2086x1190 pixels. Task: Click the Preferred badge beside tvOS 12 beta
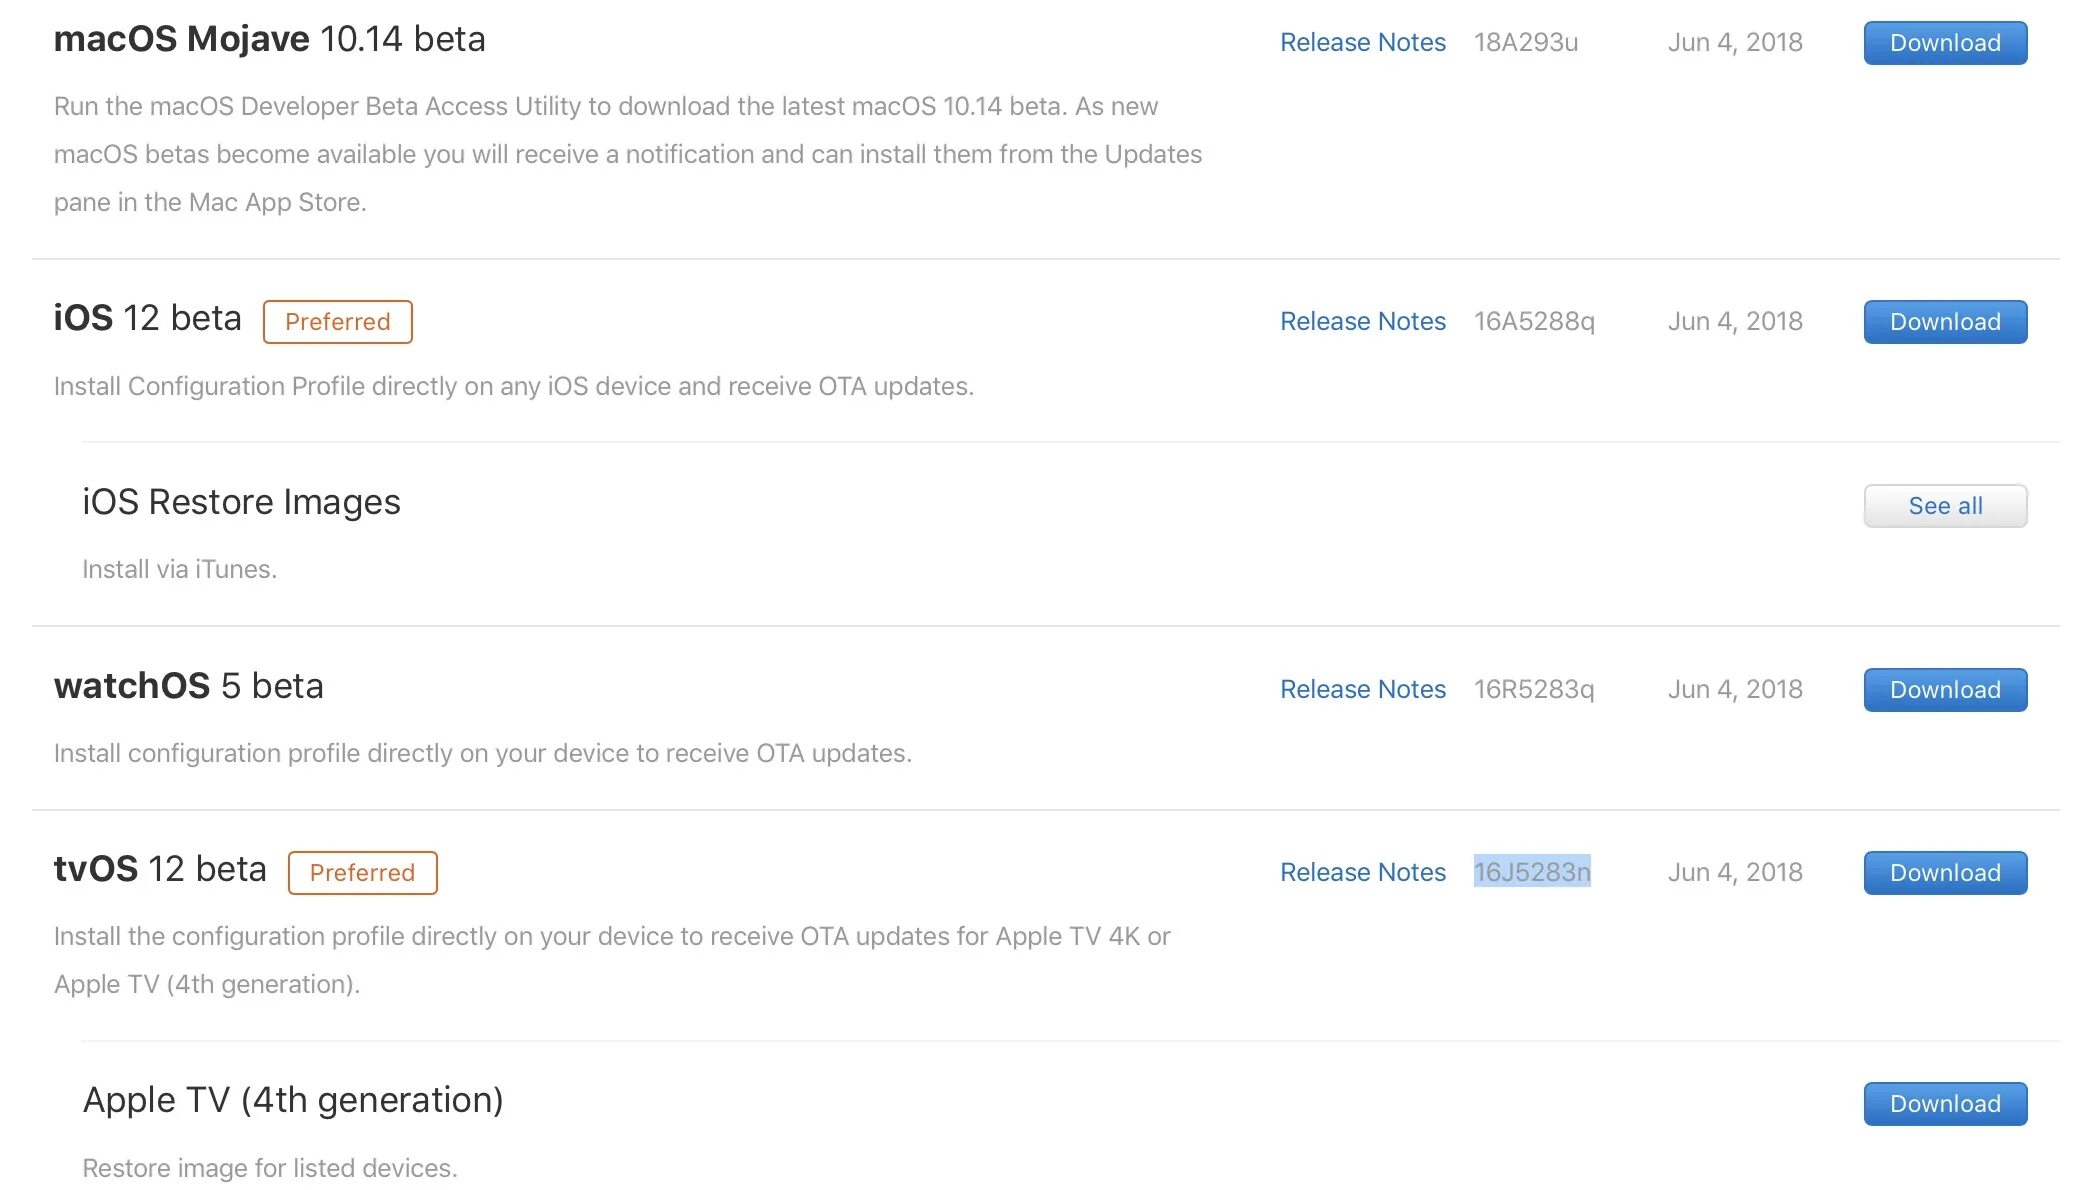coord(362,873)
